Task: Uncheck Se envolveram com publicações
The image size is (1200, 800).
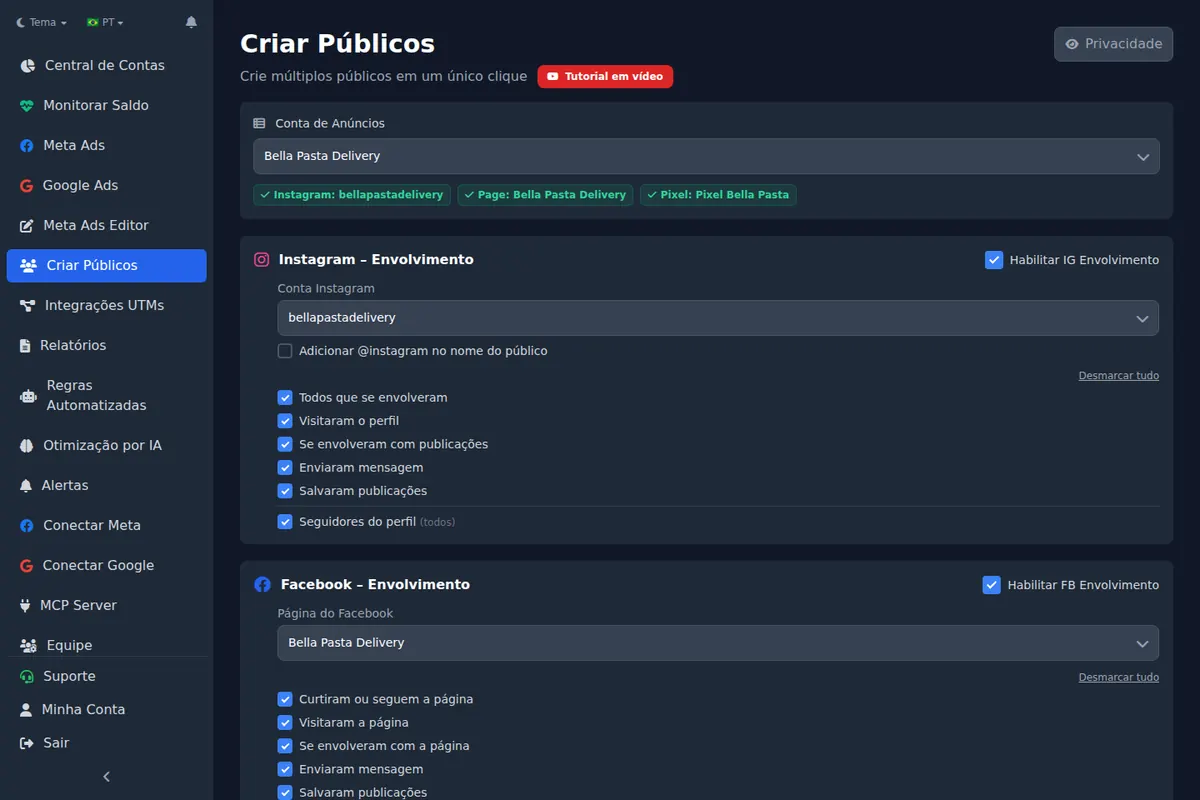Action: click(x=285, y=444)
